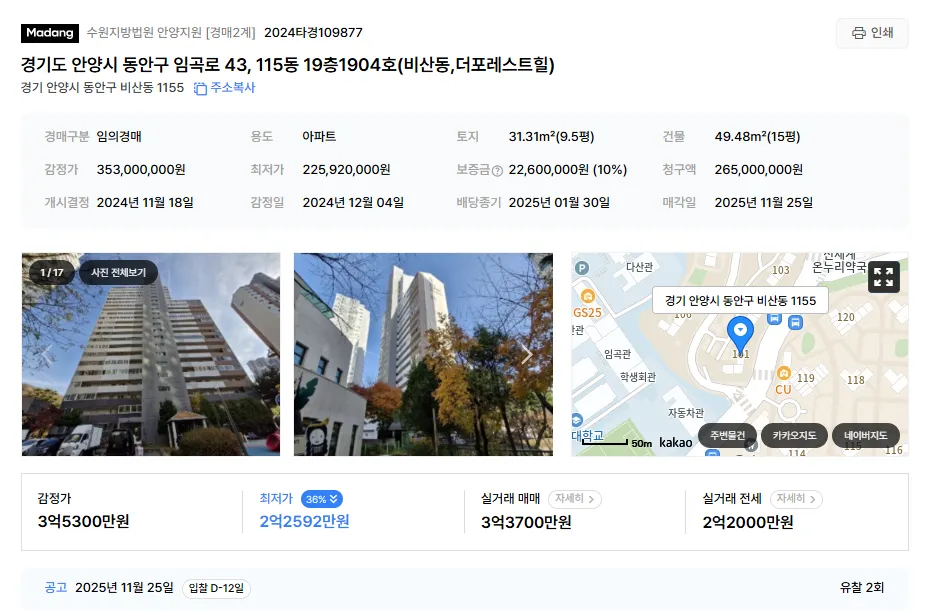
Task: Click the blue map location pin
Action: [740, 333]
